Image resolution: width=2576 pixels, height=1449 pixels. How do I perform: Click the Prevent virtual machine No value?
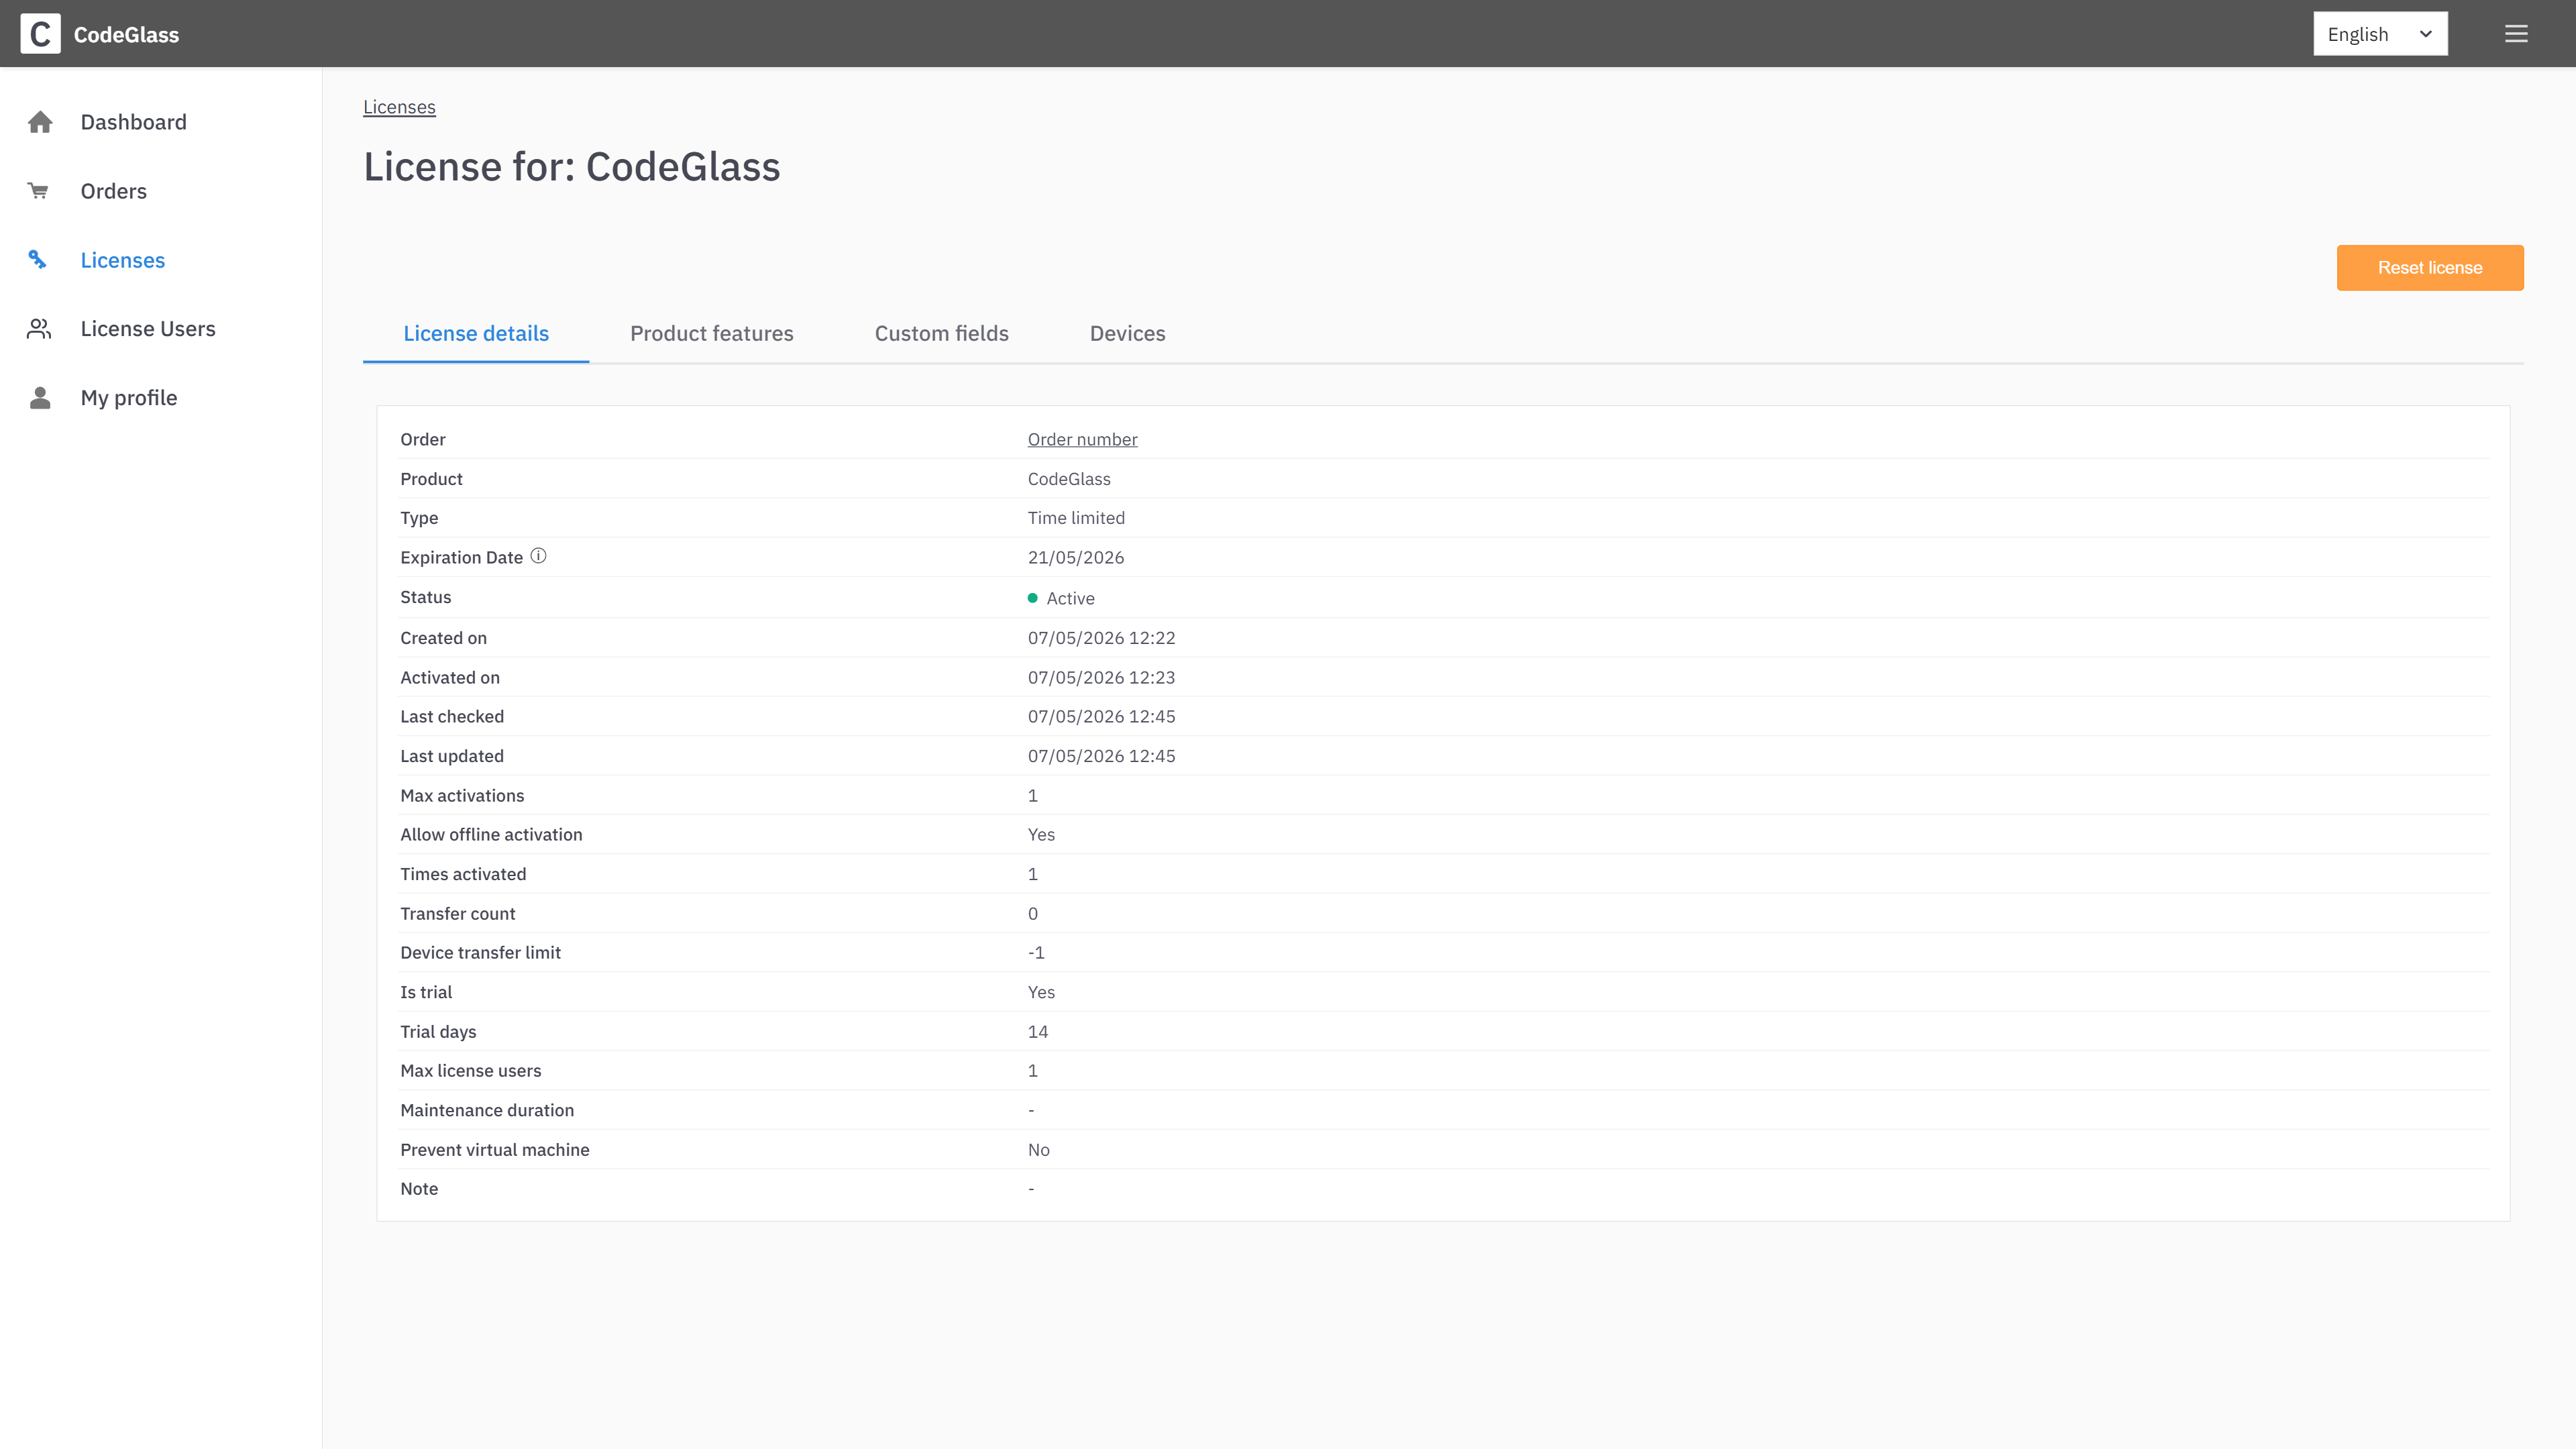pos(1039,1150)
